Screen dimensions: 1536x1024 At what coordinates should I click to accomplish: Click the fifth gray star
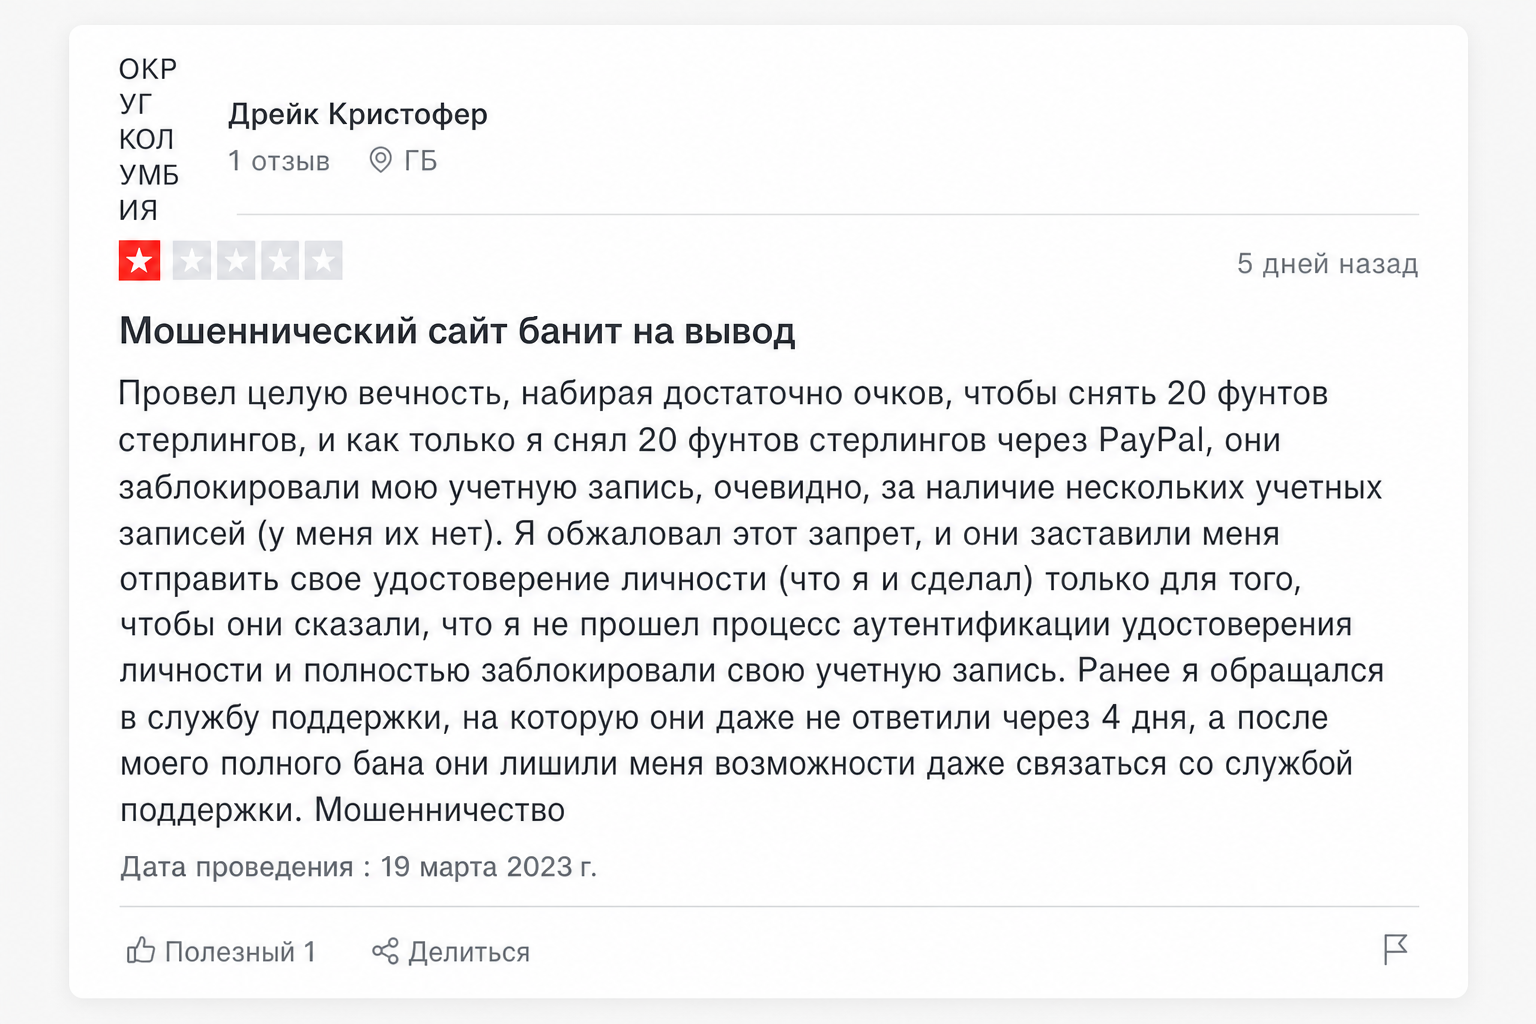pos(323,261)
